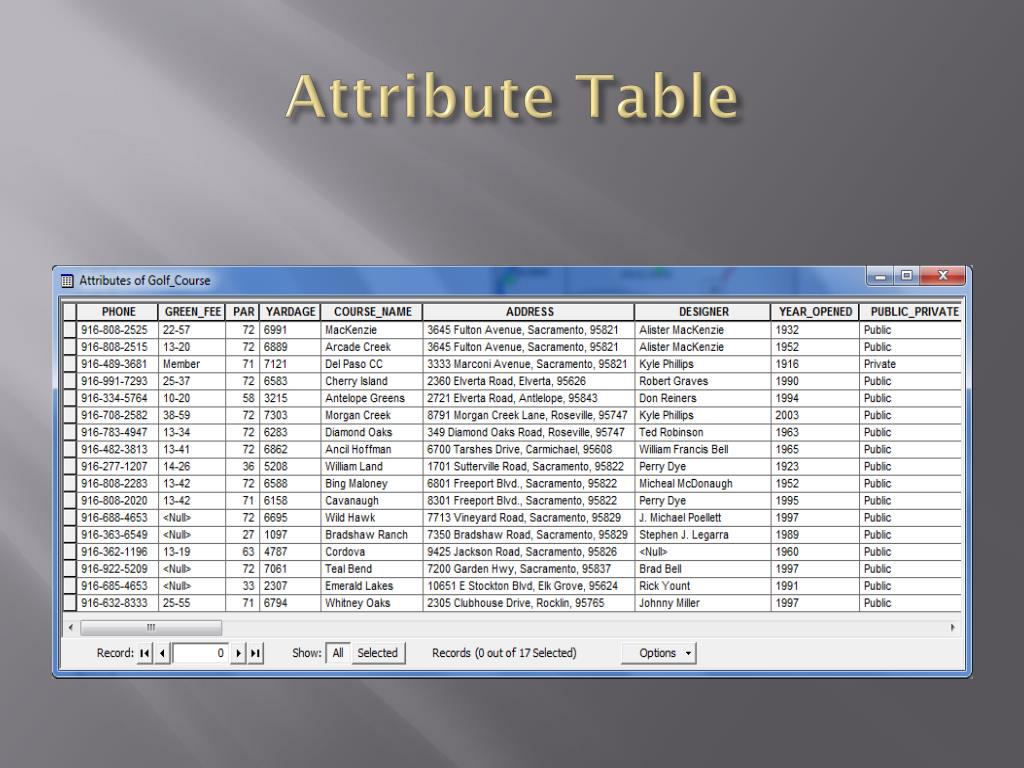Click the 'Bing Maloney' course name cell
Viewport: 1024px width, 768px height.
pos(372,483)
